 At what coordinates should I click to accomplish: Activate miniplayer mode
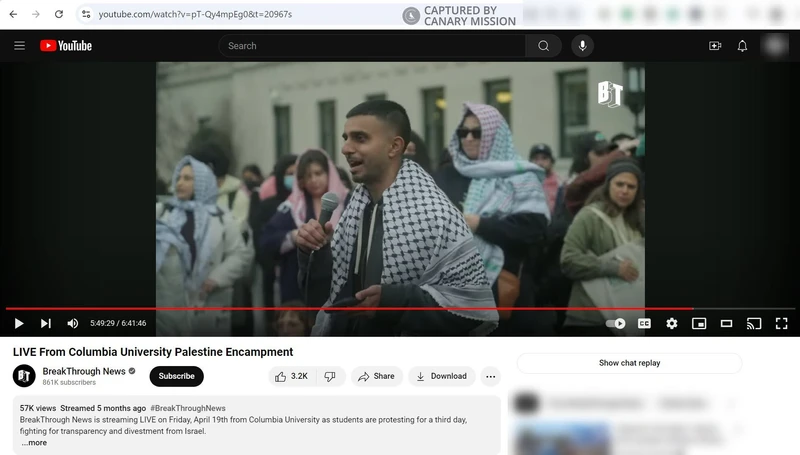(x=699, y=323)
